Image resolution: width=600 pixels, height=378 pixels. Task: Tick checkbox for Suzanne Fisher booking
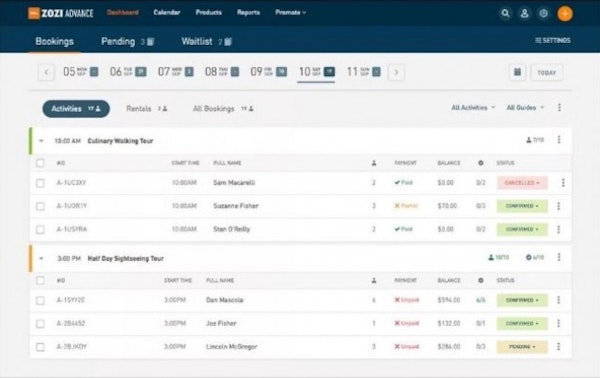pos(40,207)
